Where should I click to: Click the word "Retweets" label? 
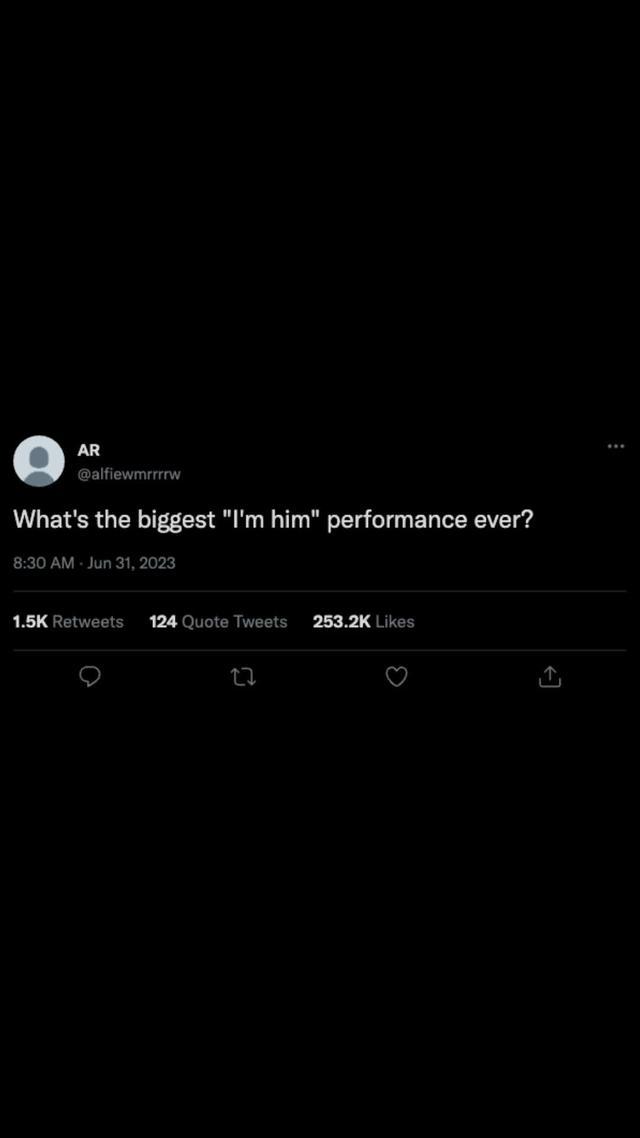pyautogui.click(x=88, y=621)
